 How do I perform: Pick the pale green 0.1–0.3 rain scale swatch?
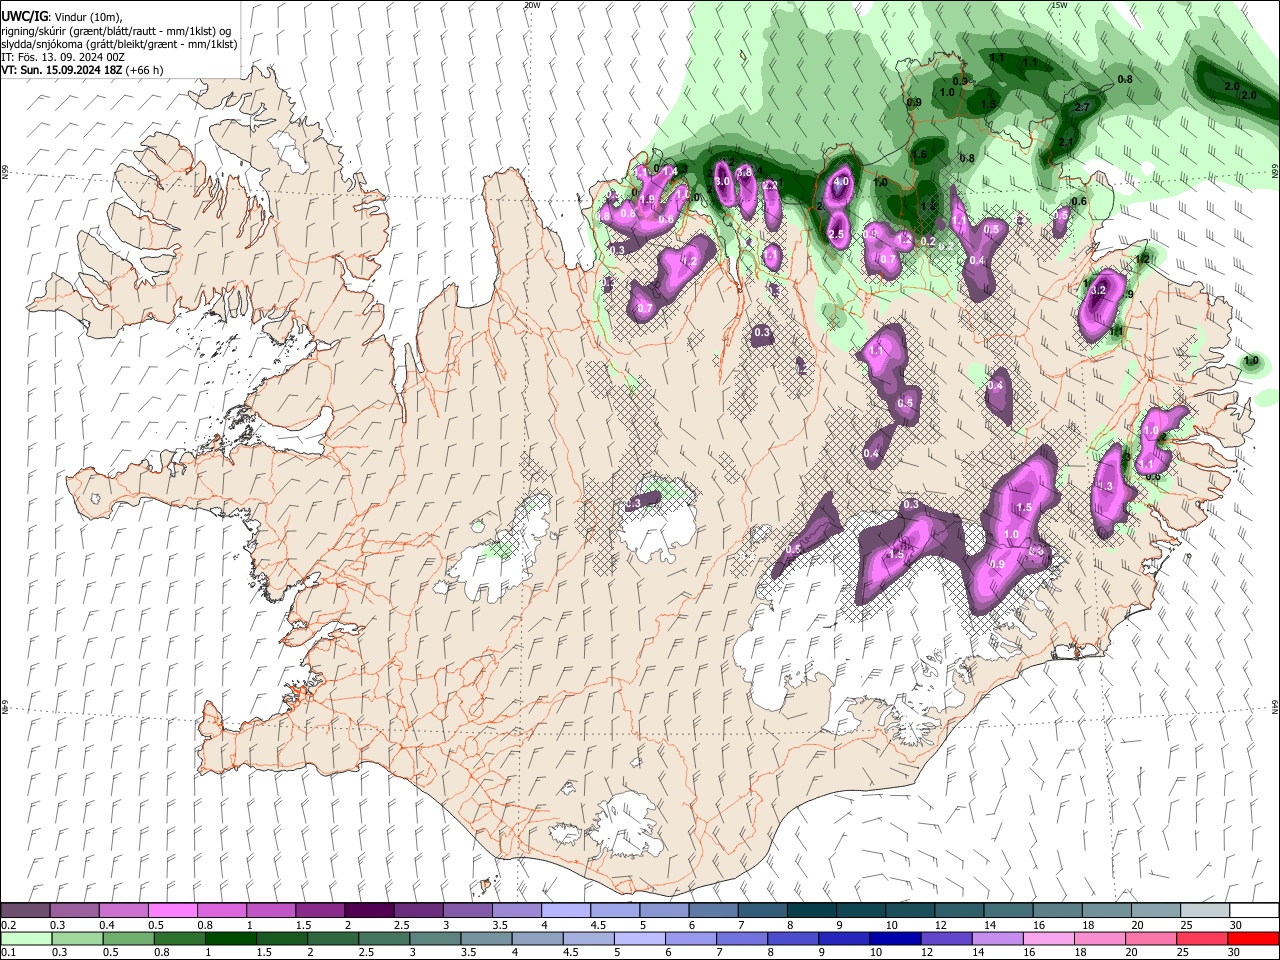26,938
